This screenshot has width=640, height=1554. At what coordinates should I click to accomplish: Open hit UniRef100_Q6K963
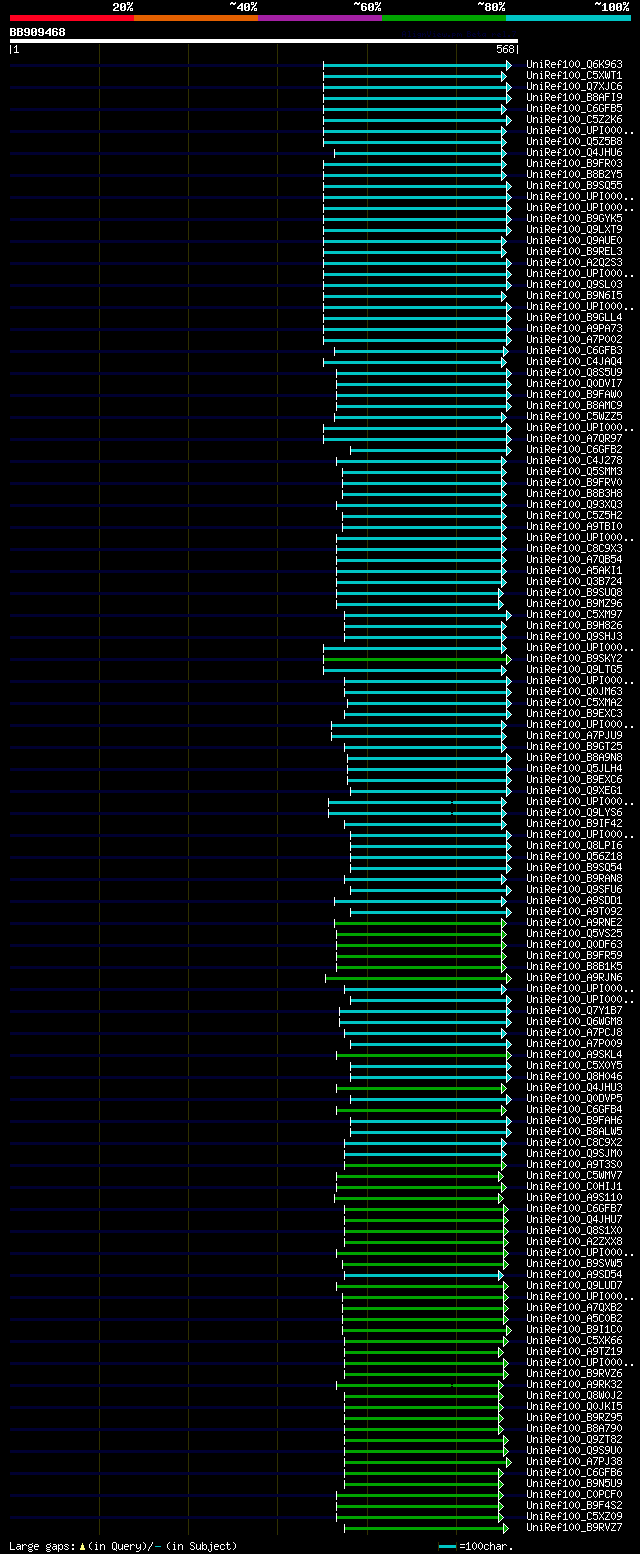pyautogui.click(x=574, y=65)
